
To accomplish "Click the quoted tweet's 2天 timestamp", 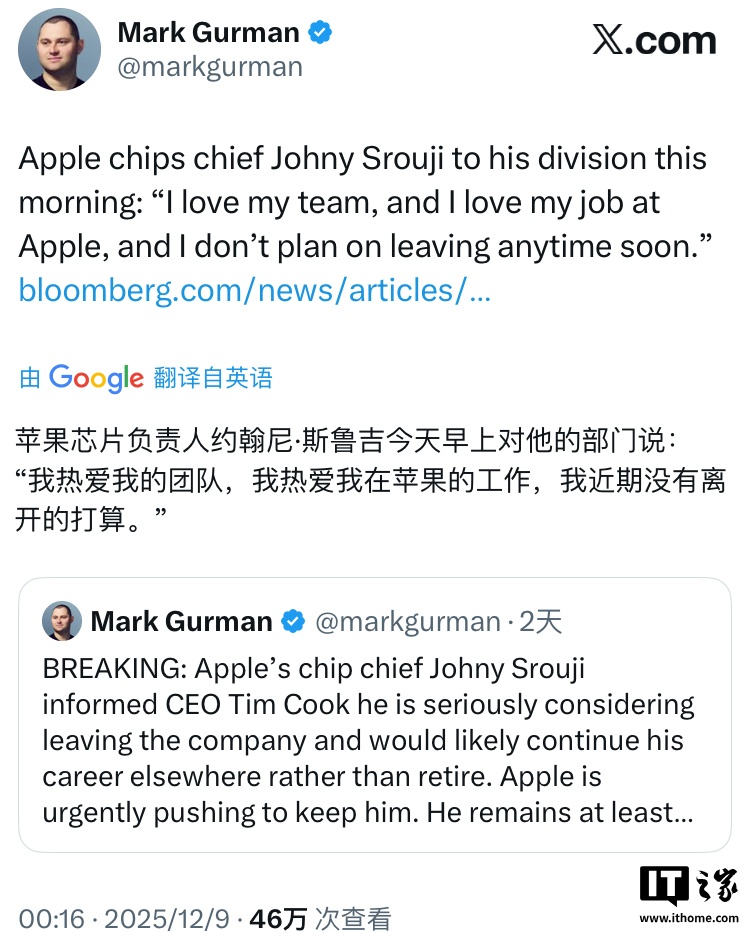I will (541, 622).
